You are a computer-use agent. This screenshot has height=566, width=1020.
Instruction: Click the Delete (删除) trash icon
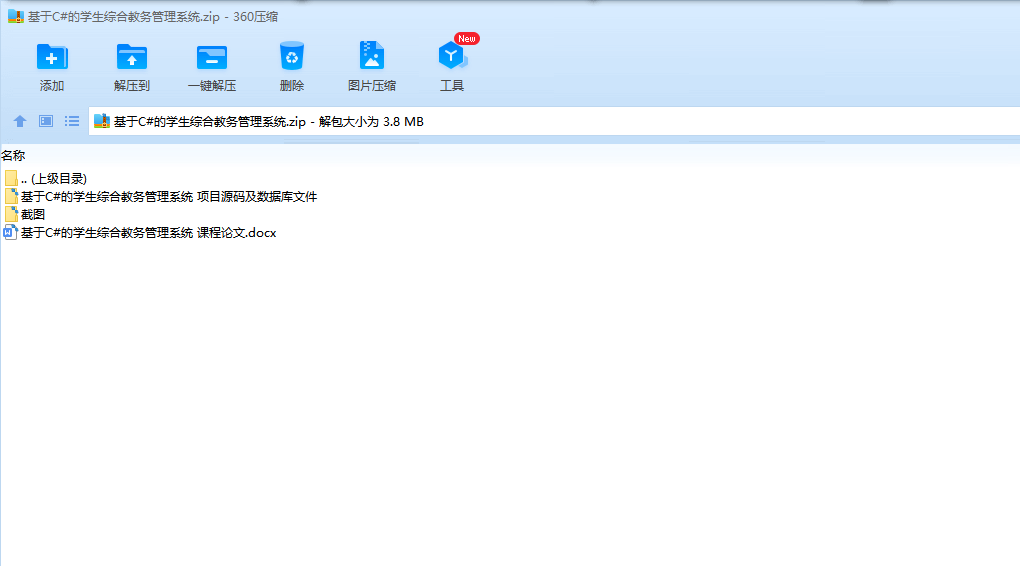point(291,57)
